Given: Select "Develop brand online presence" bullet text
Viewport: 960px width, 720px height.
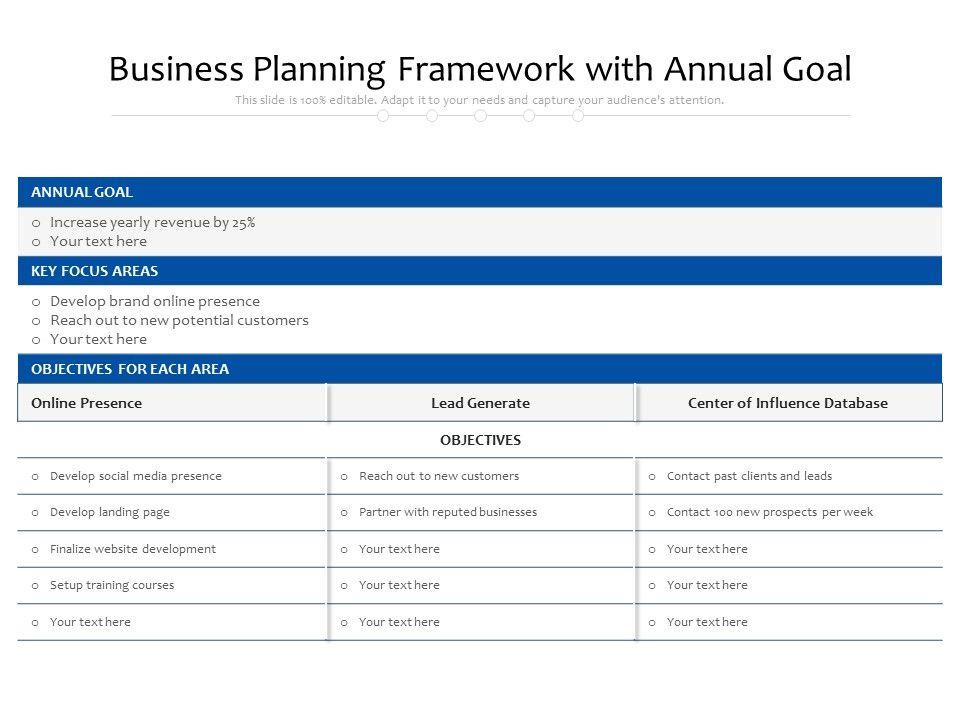Looking at the screenshot, I should [155, 301].
